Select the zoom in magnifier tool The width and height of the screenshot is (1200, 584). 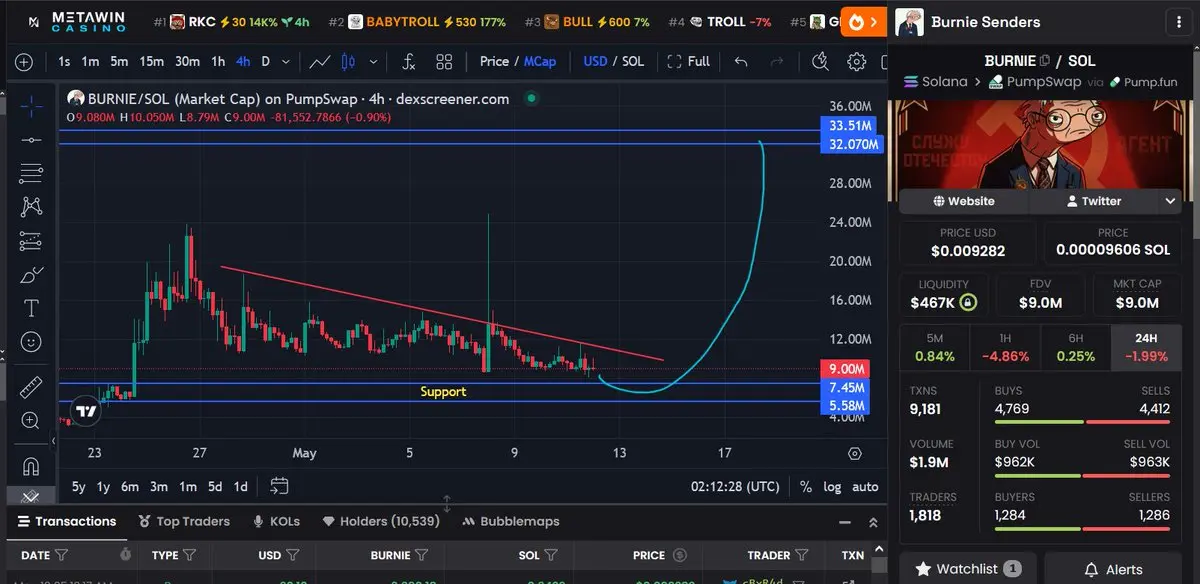[31, 421]
